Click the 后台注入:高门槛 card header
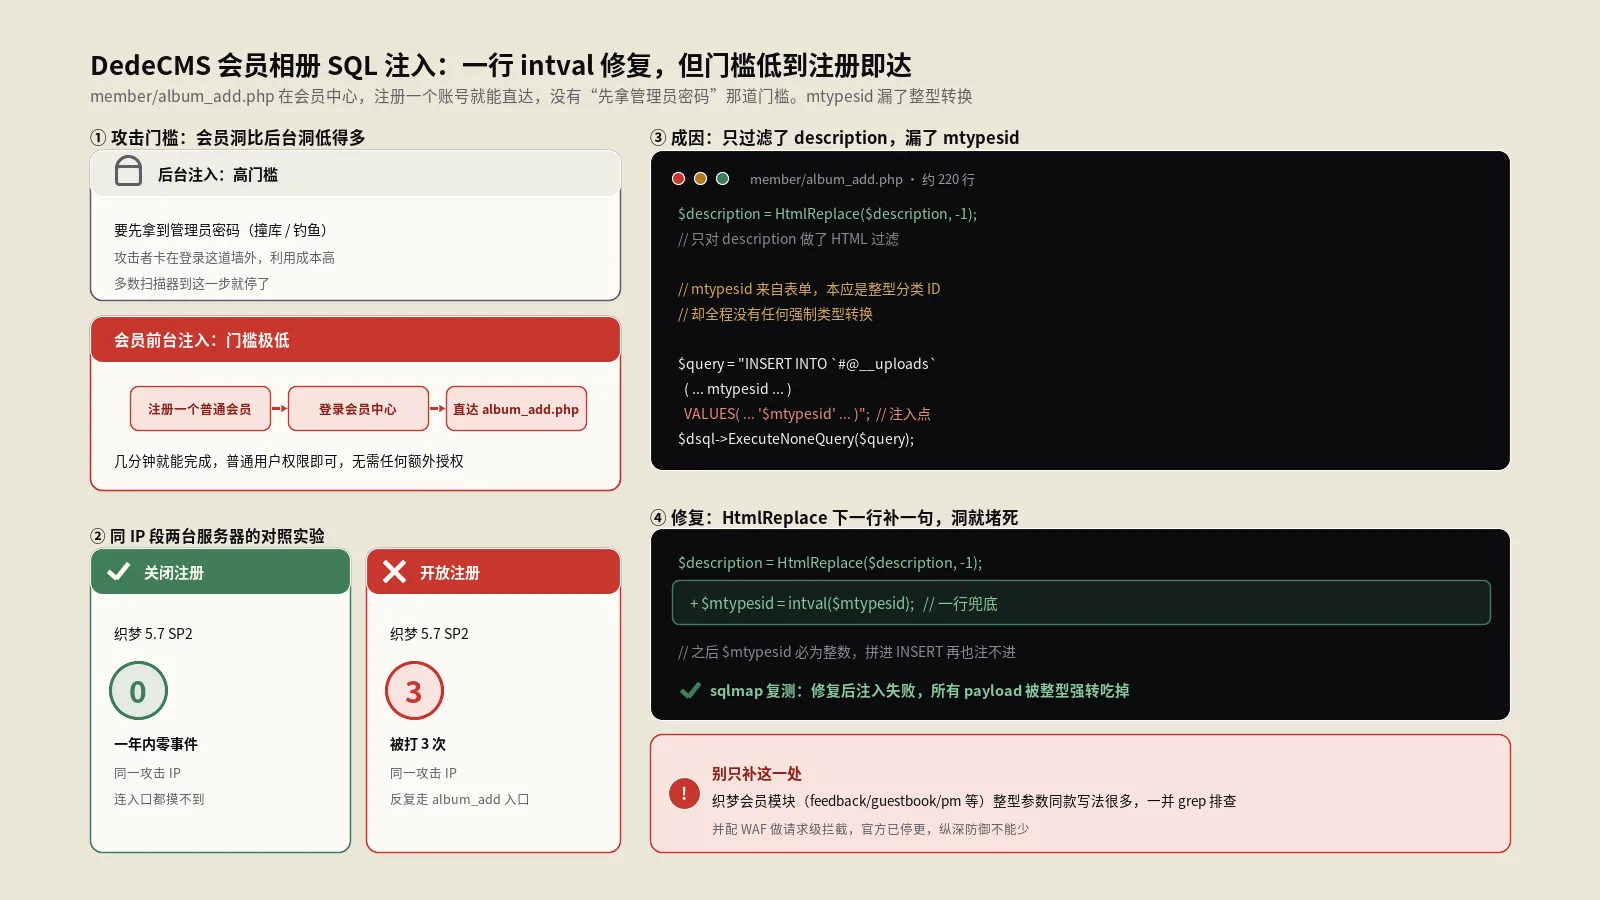Image resolution: width=1600 pixels, height=900 pixels. coord(355,173)
